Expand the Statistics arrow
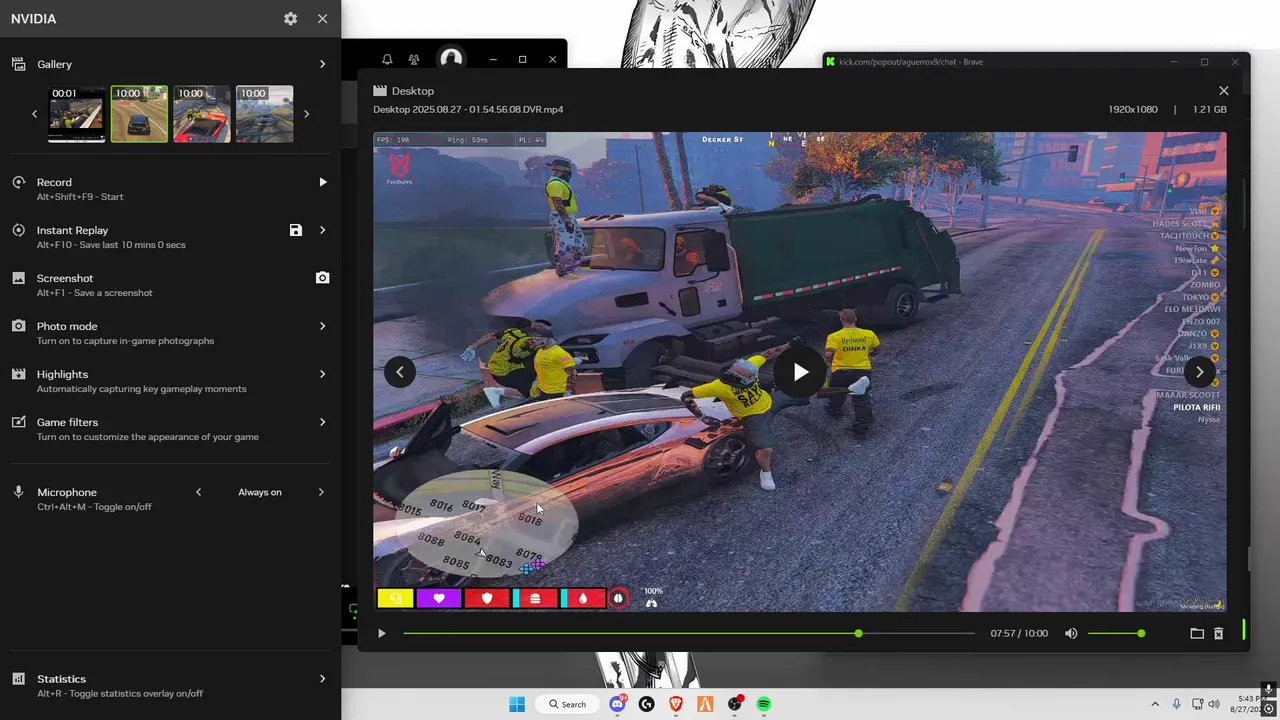This screenshot has width=1280, height=720. tap(322, 679)
